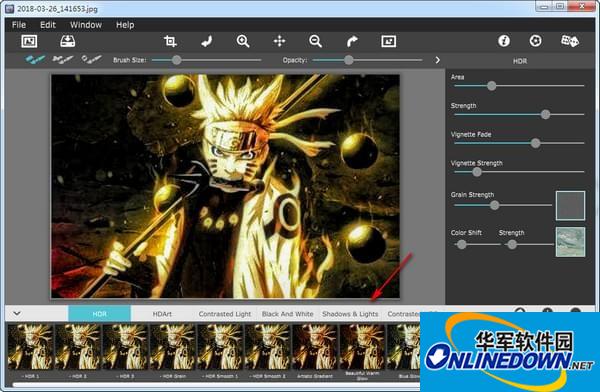Click the redo arrow icon
The width and height of the screenshot is (600, 392).
[x=352, y=41]
